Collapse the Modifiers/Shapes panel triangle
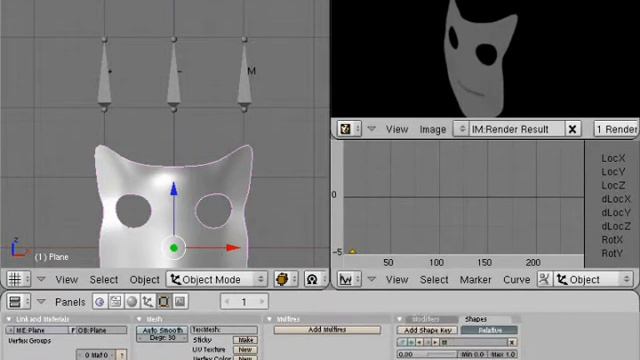The image size is (640, 360). click(x=400, y=319)
